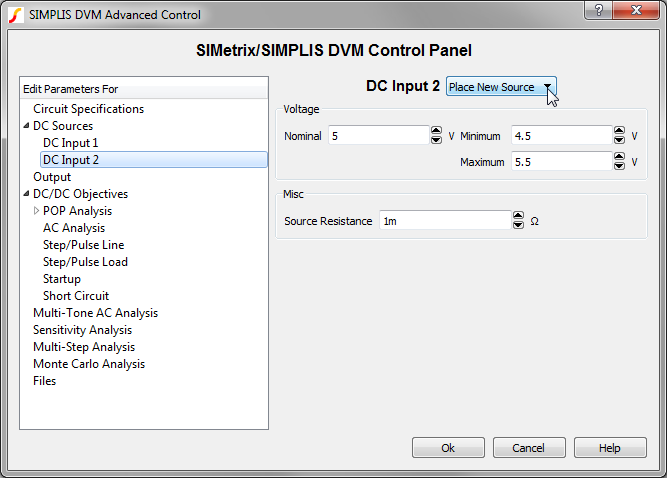Open the Place New Source dropdown
This screenshot has width=667, height=478.
pos(500,87)
